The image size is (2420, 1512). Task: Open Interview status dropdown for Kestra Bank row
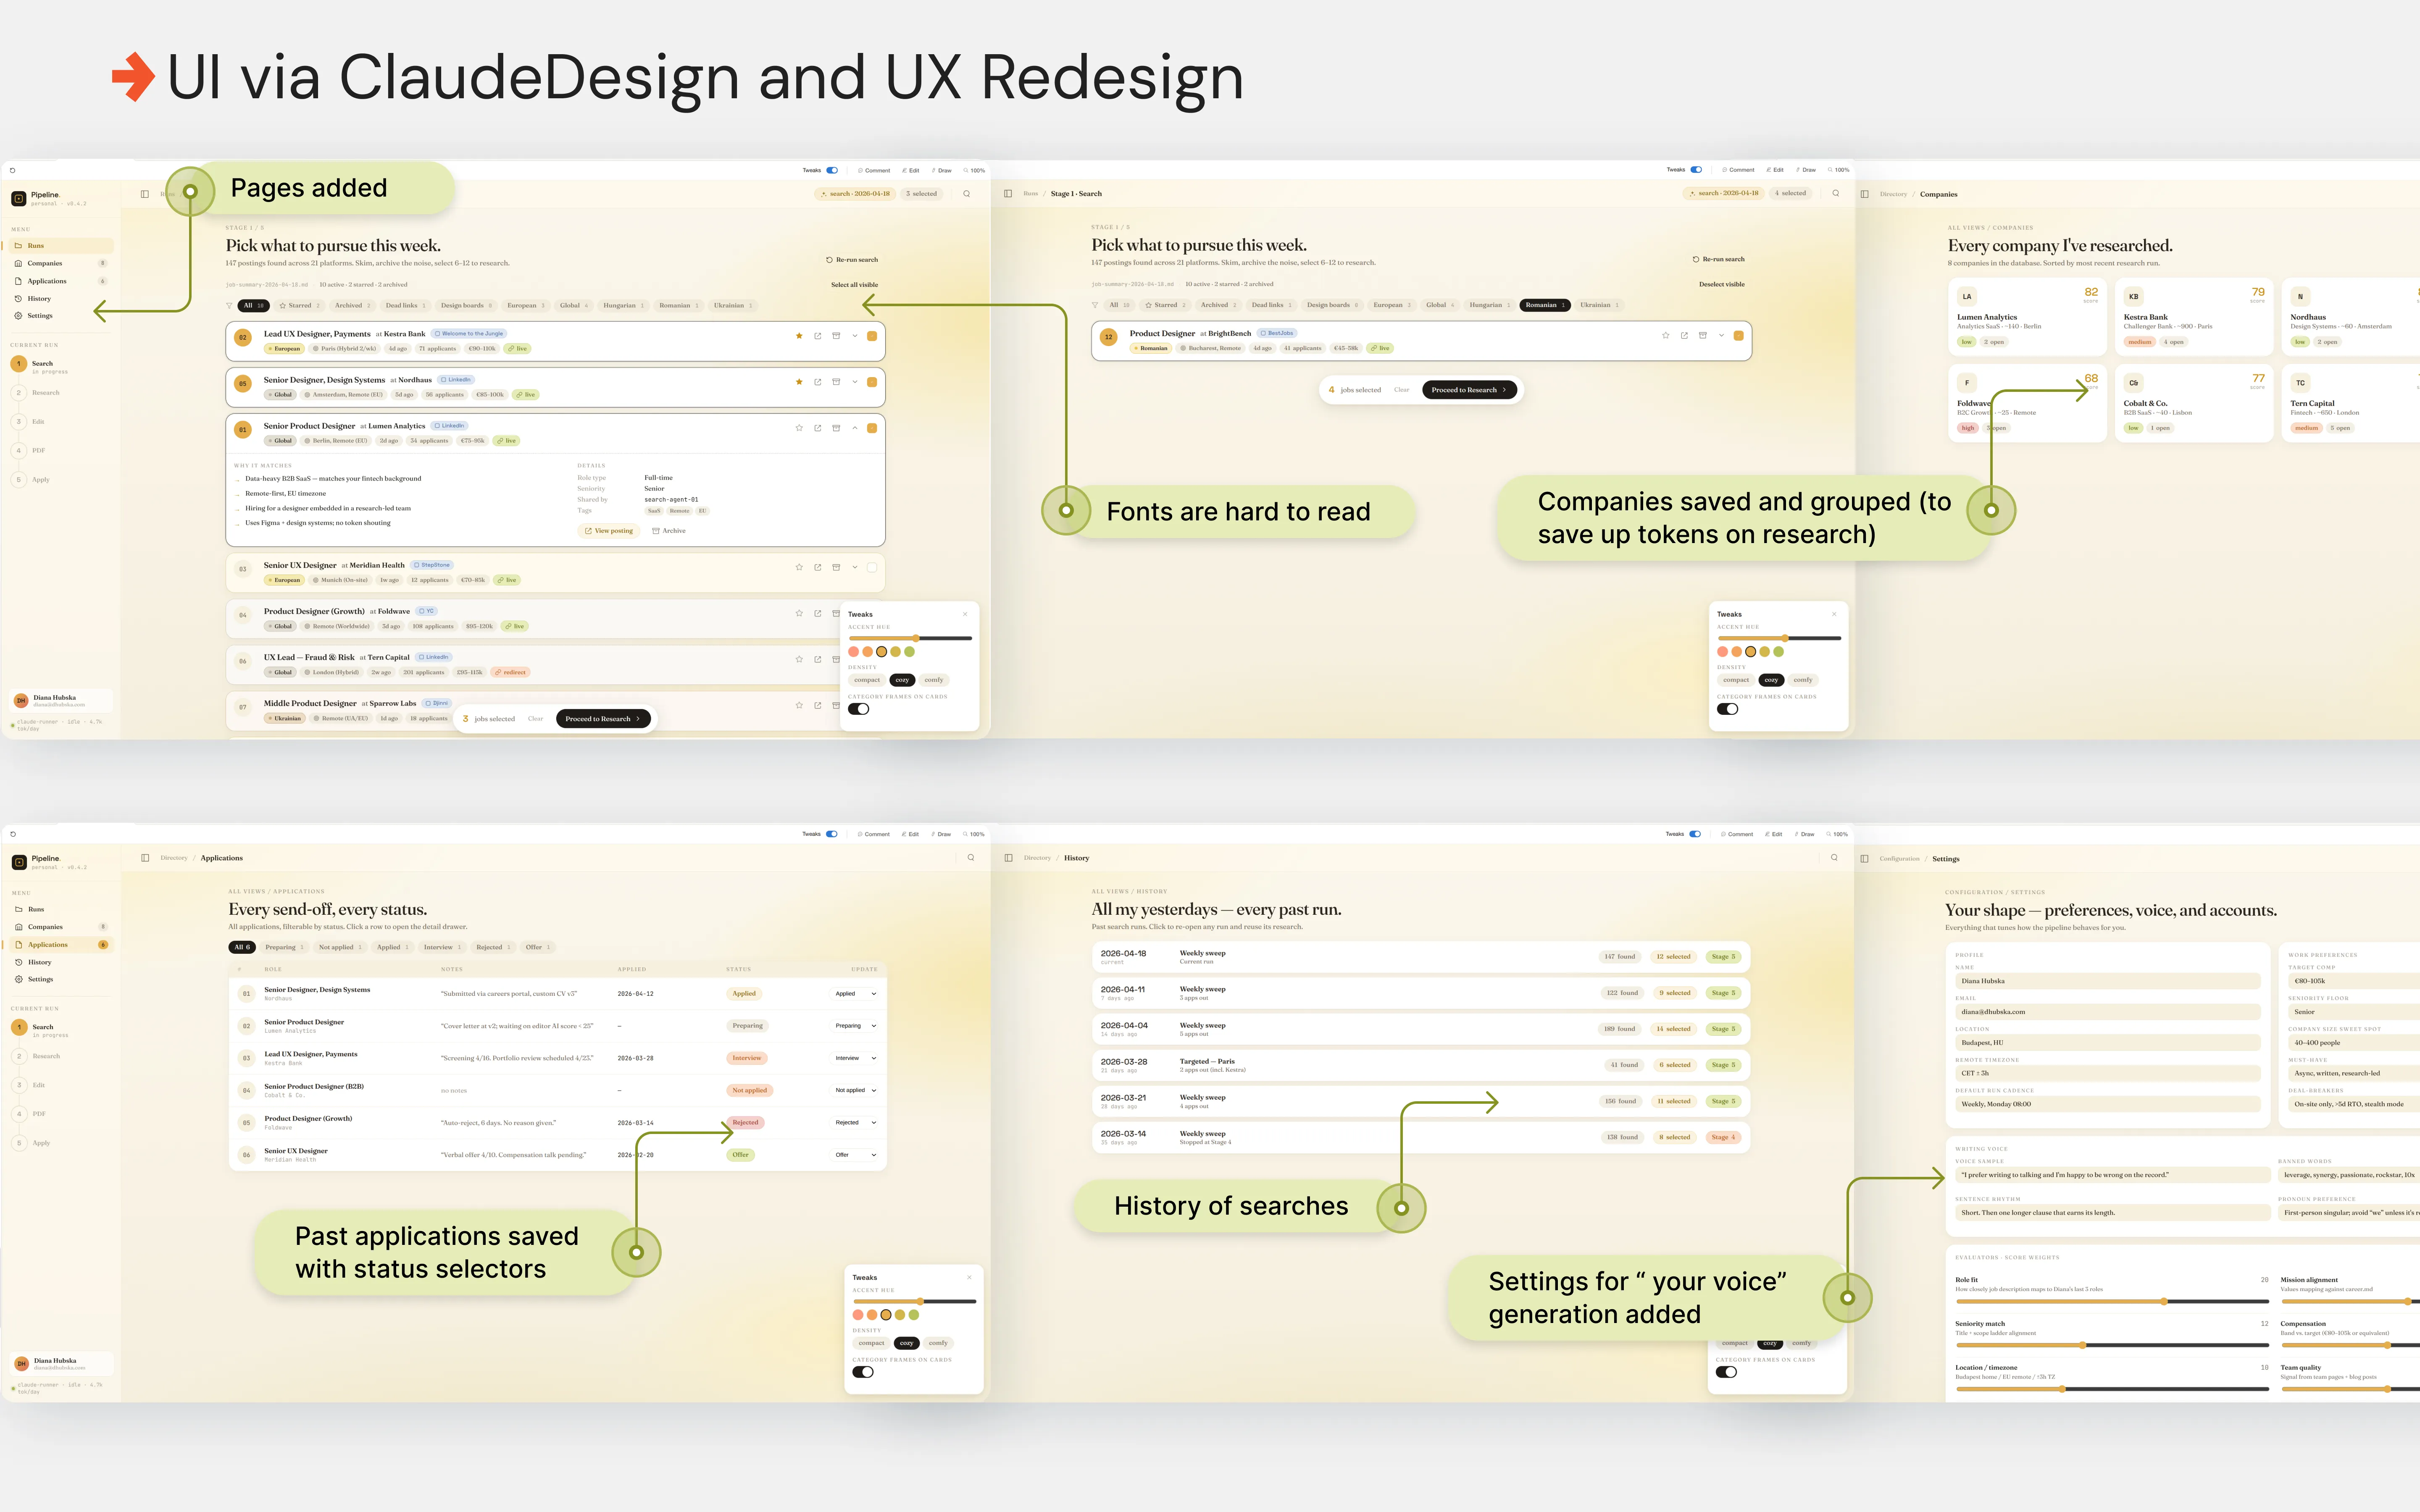click(856, 1058)
